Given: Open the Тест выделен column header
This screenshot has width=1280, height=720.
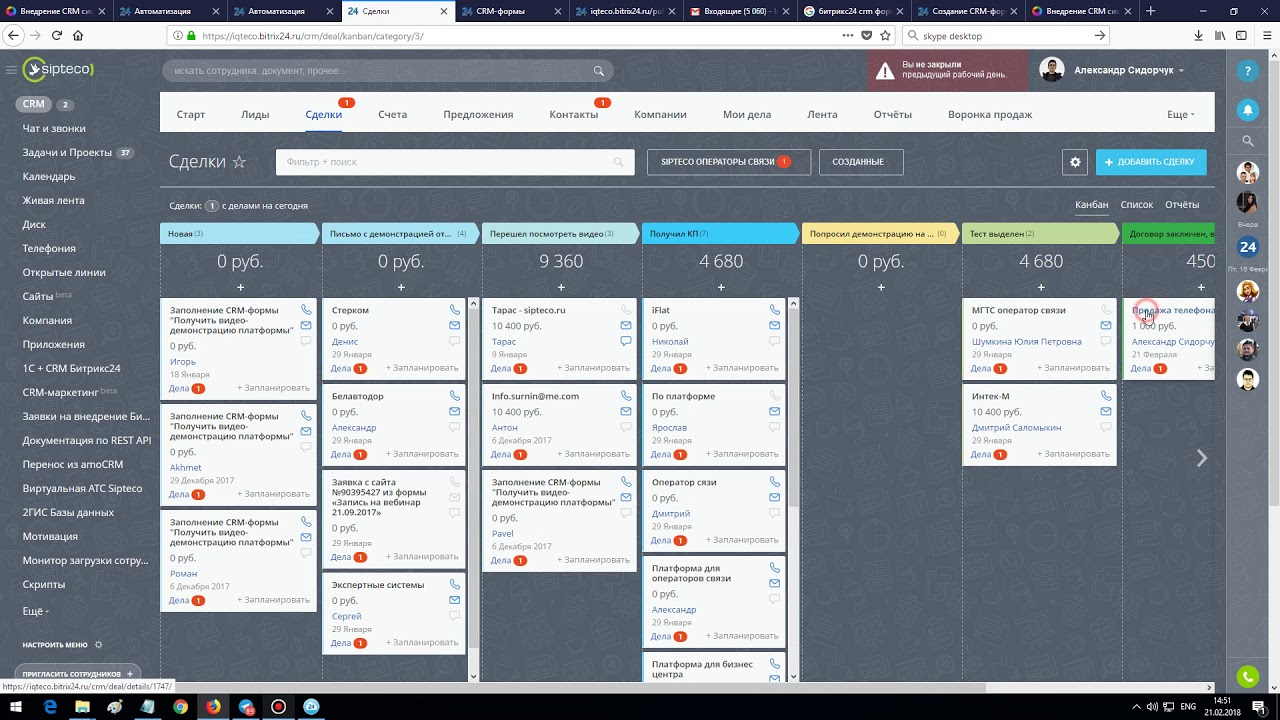Looking at the screenshot, I should [1041, 234].
